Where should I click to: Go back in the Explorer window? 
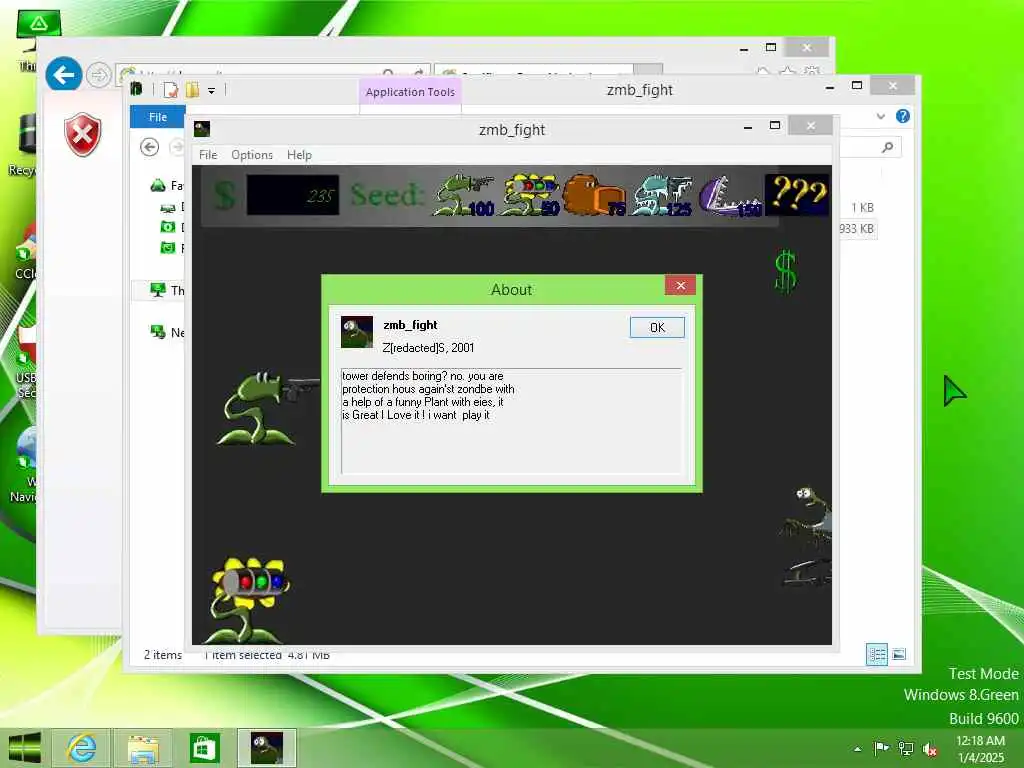click(x=150, y=148)
